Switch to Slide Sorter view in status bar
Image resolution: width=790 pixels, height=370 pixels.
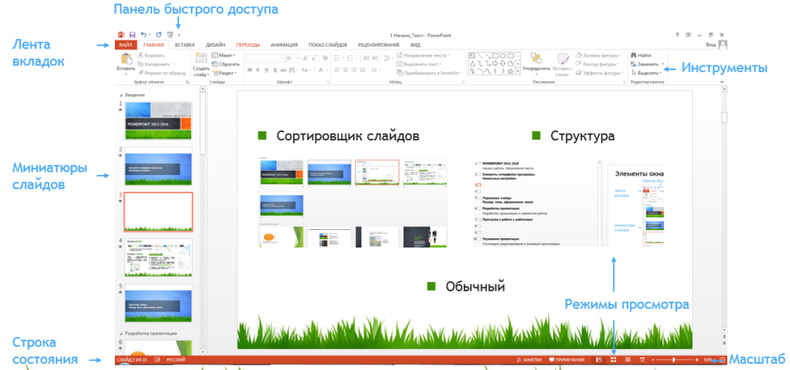614,360
